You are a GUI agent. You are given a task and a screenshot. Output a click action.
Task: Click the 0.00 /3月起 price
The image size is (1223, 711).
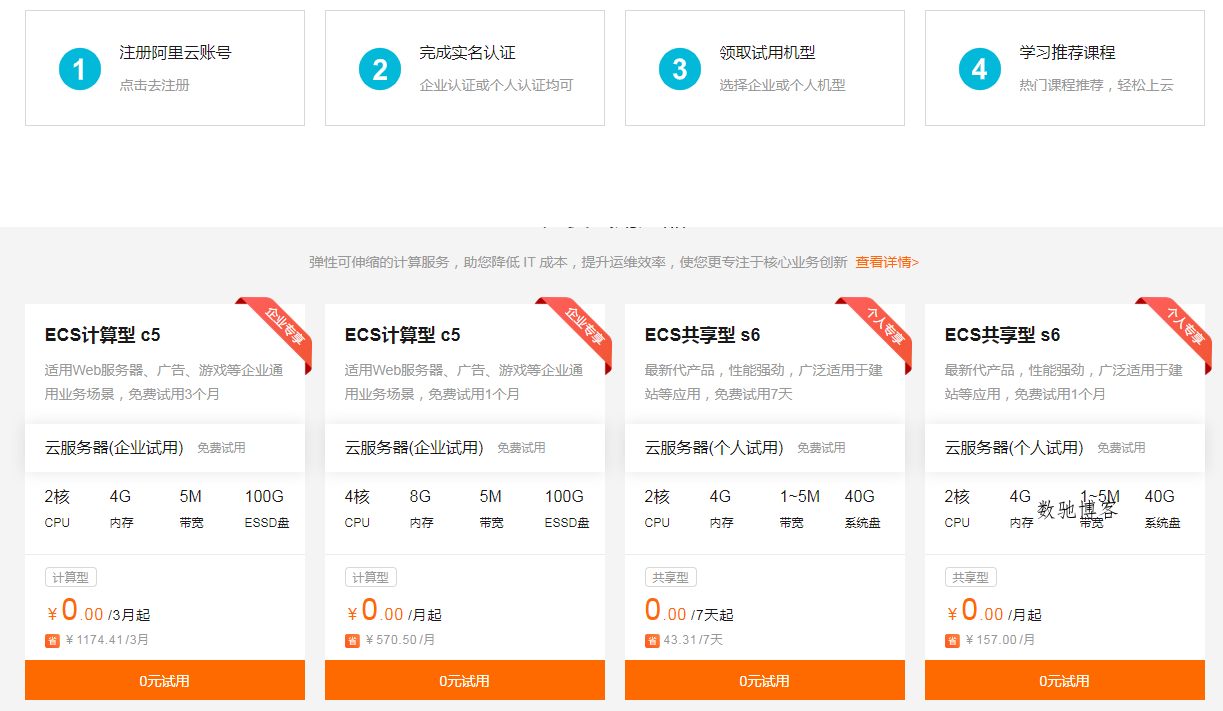coord(99,611)
